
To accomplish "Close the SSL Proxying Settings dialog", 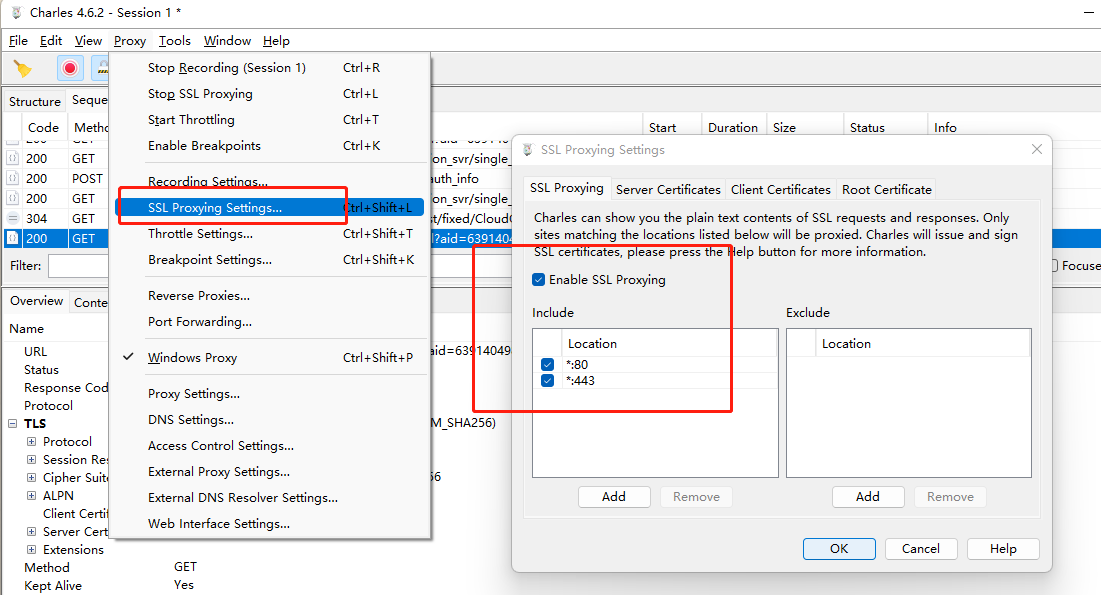I will click(1036, 149).
